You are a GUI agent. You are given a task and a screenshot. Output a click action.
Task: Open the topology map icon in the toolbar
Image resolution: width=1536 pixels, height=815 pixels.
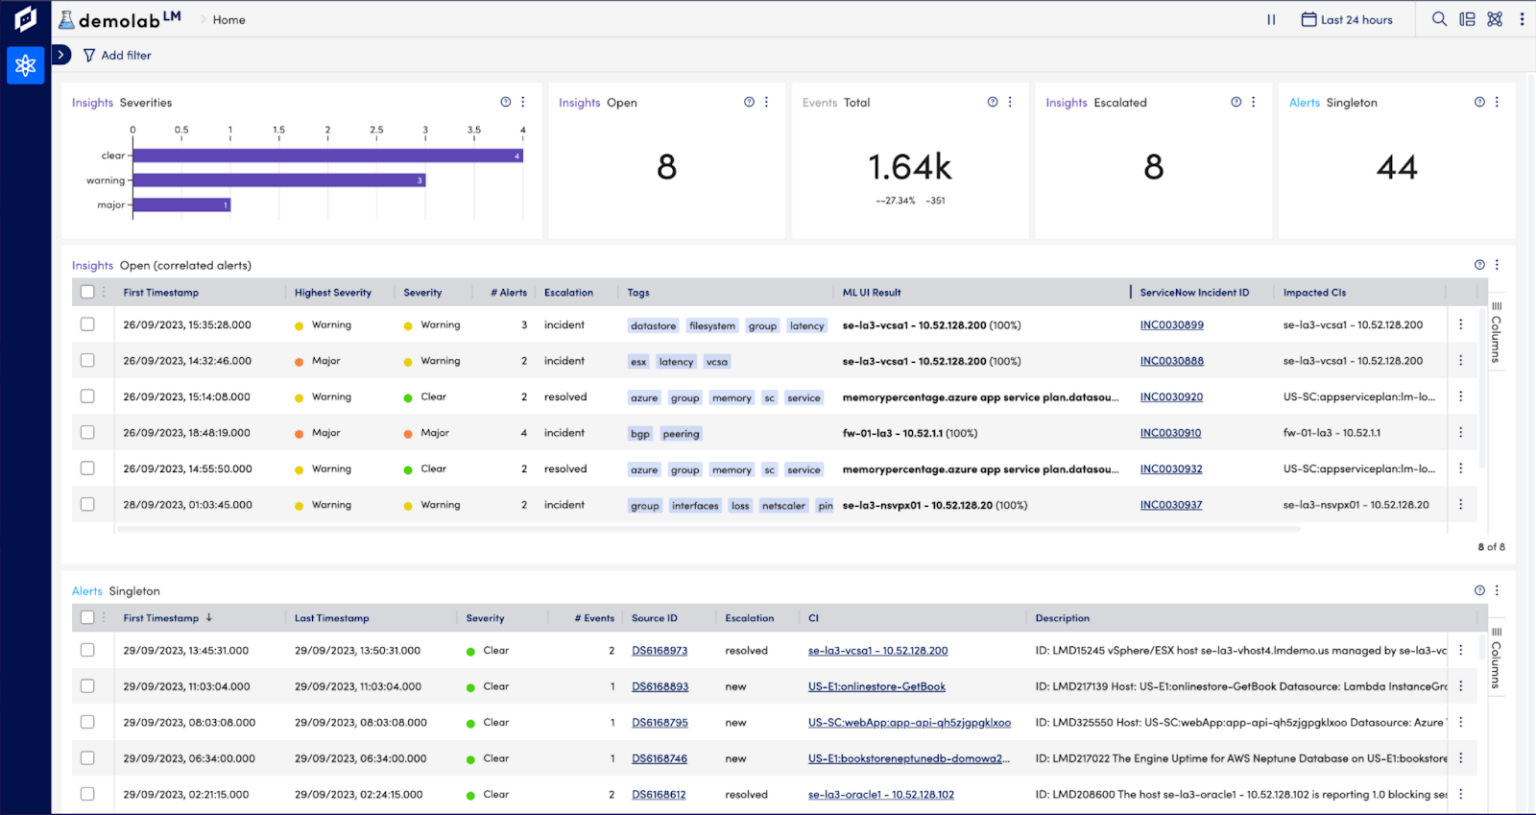1494,19
